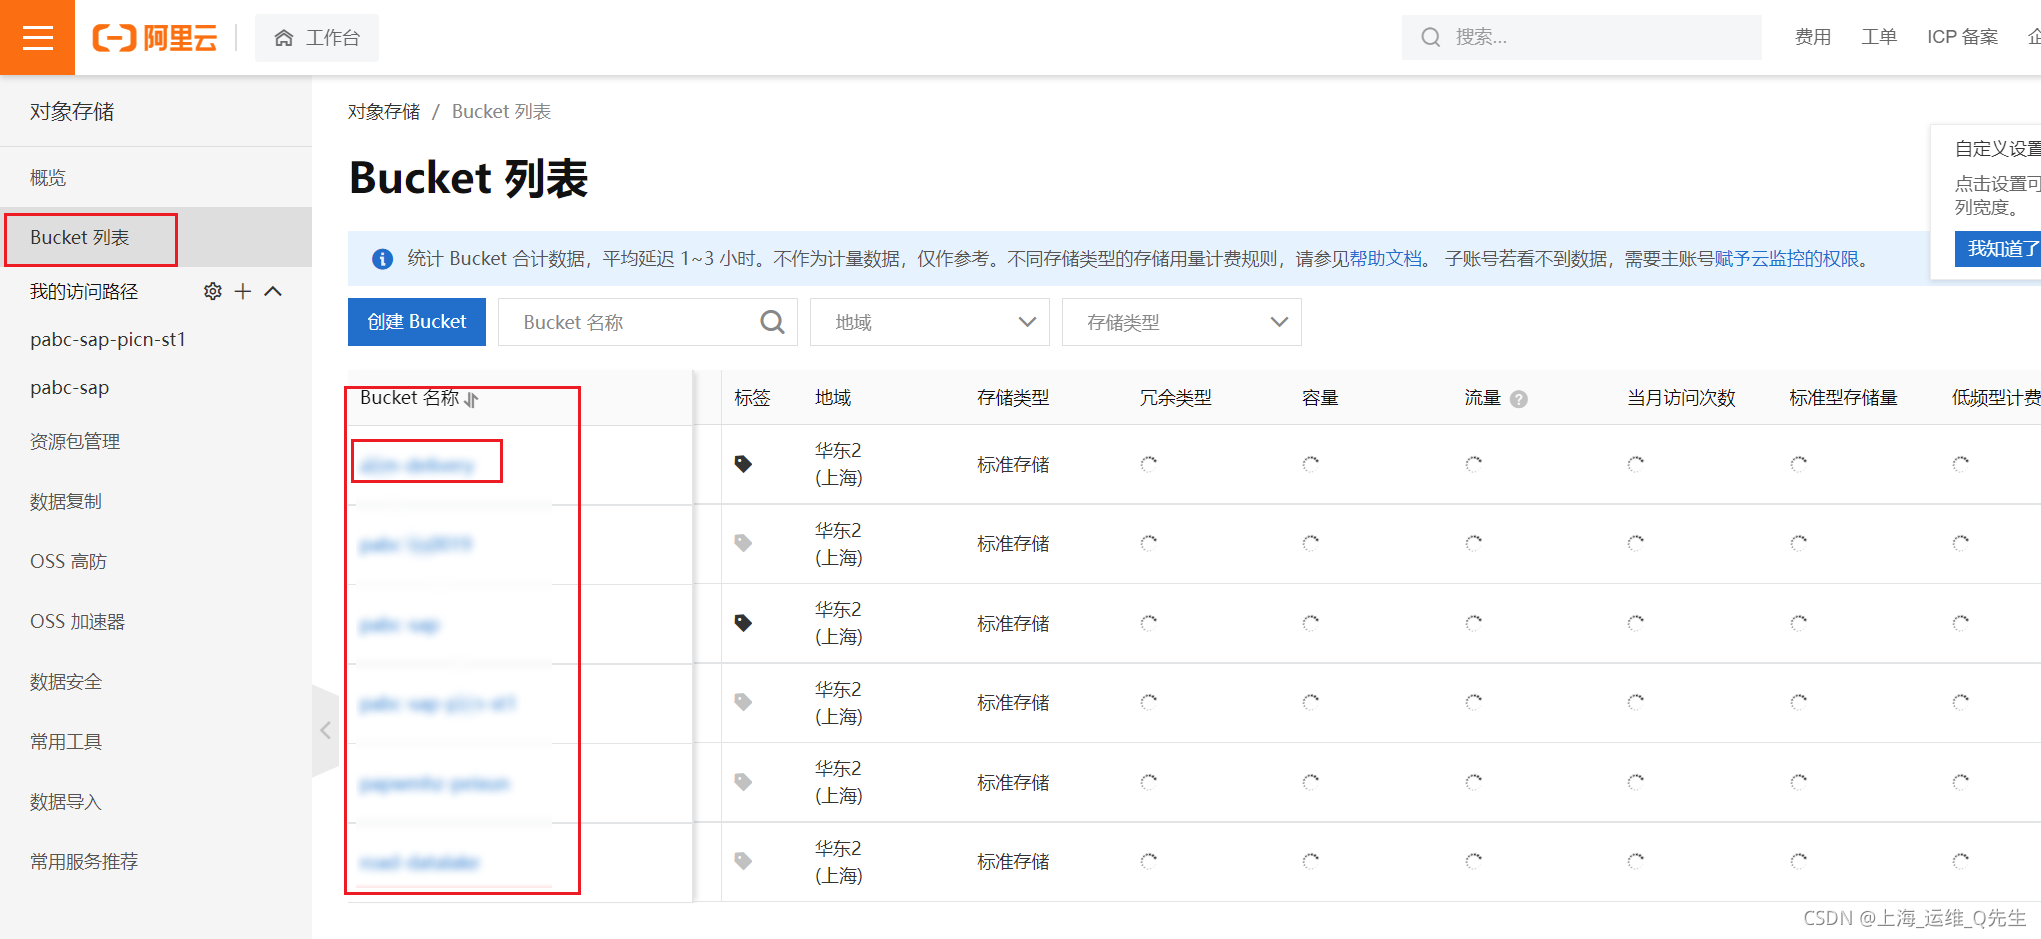Image resolution: width=2041 pixels, height=939 pixels.
Task: Open 数据复制 in sidebar
Action: click(66, 502)
